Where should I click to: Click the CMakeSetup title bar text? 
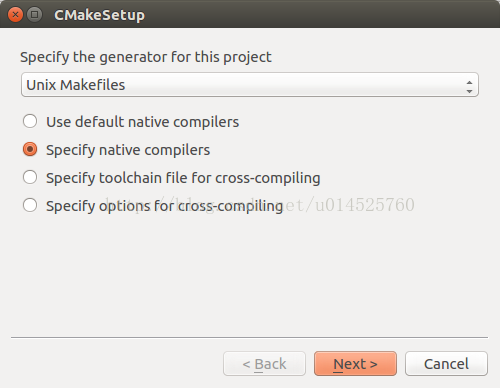pos(100,15)
